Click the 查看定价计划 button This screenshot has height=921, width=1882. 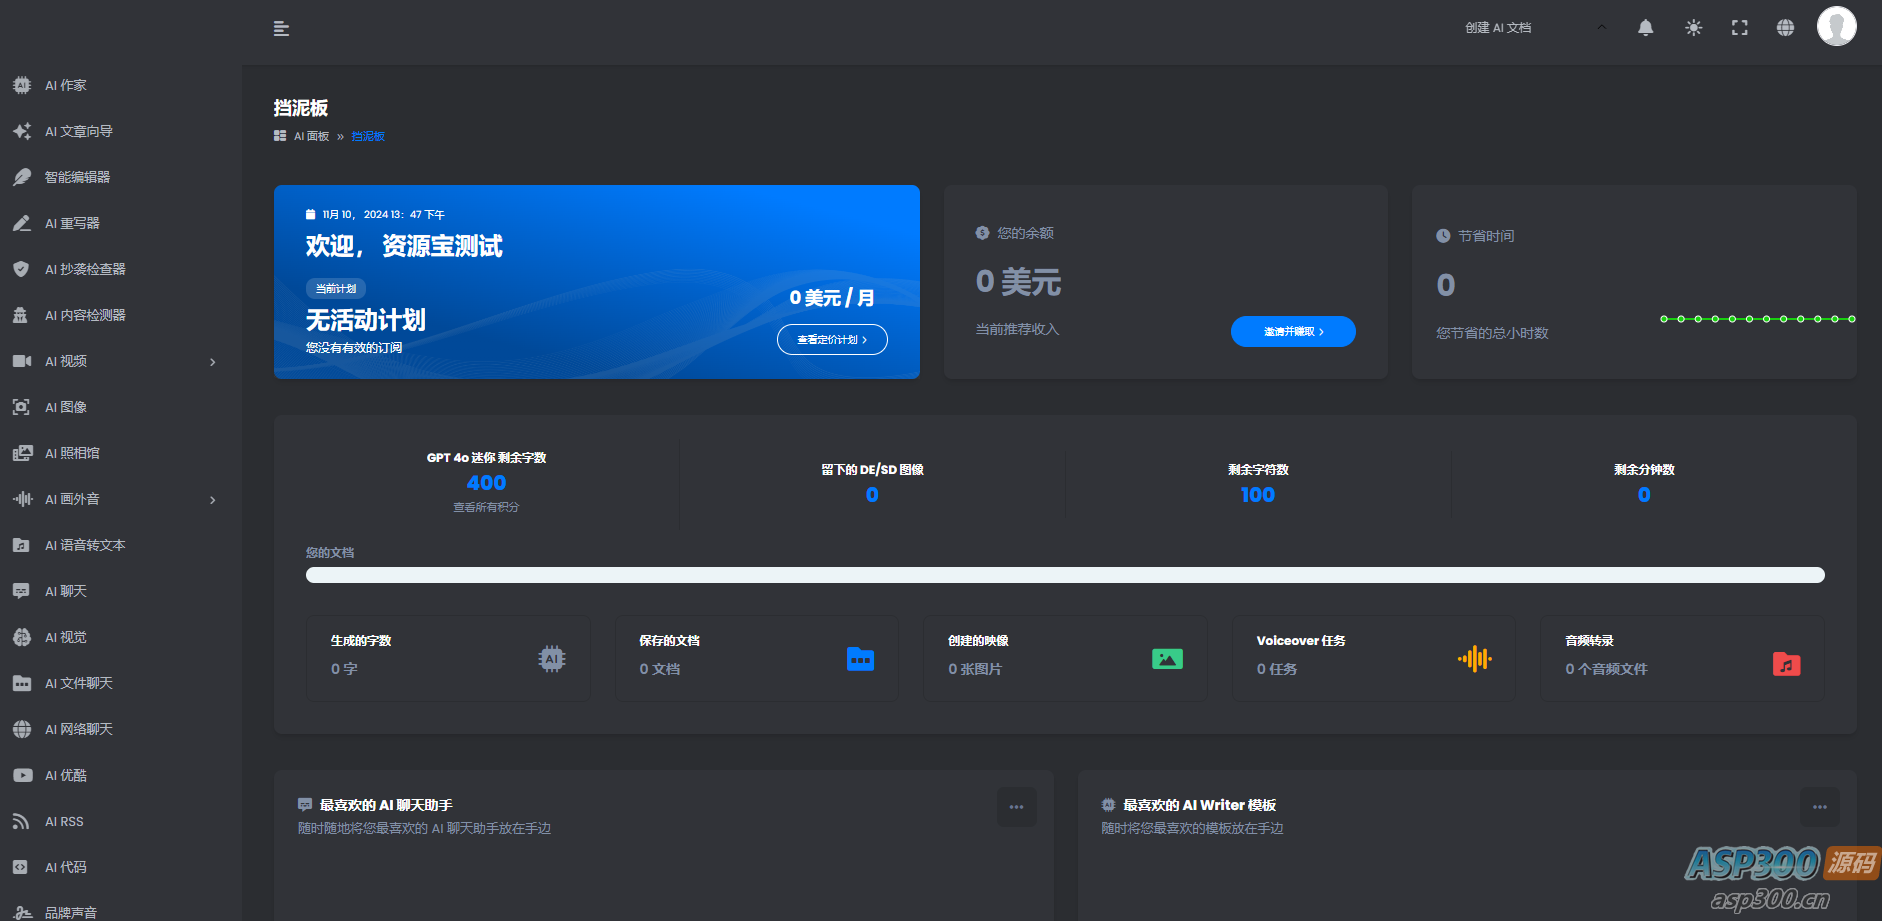832,339
